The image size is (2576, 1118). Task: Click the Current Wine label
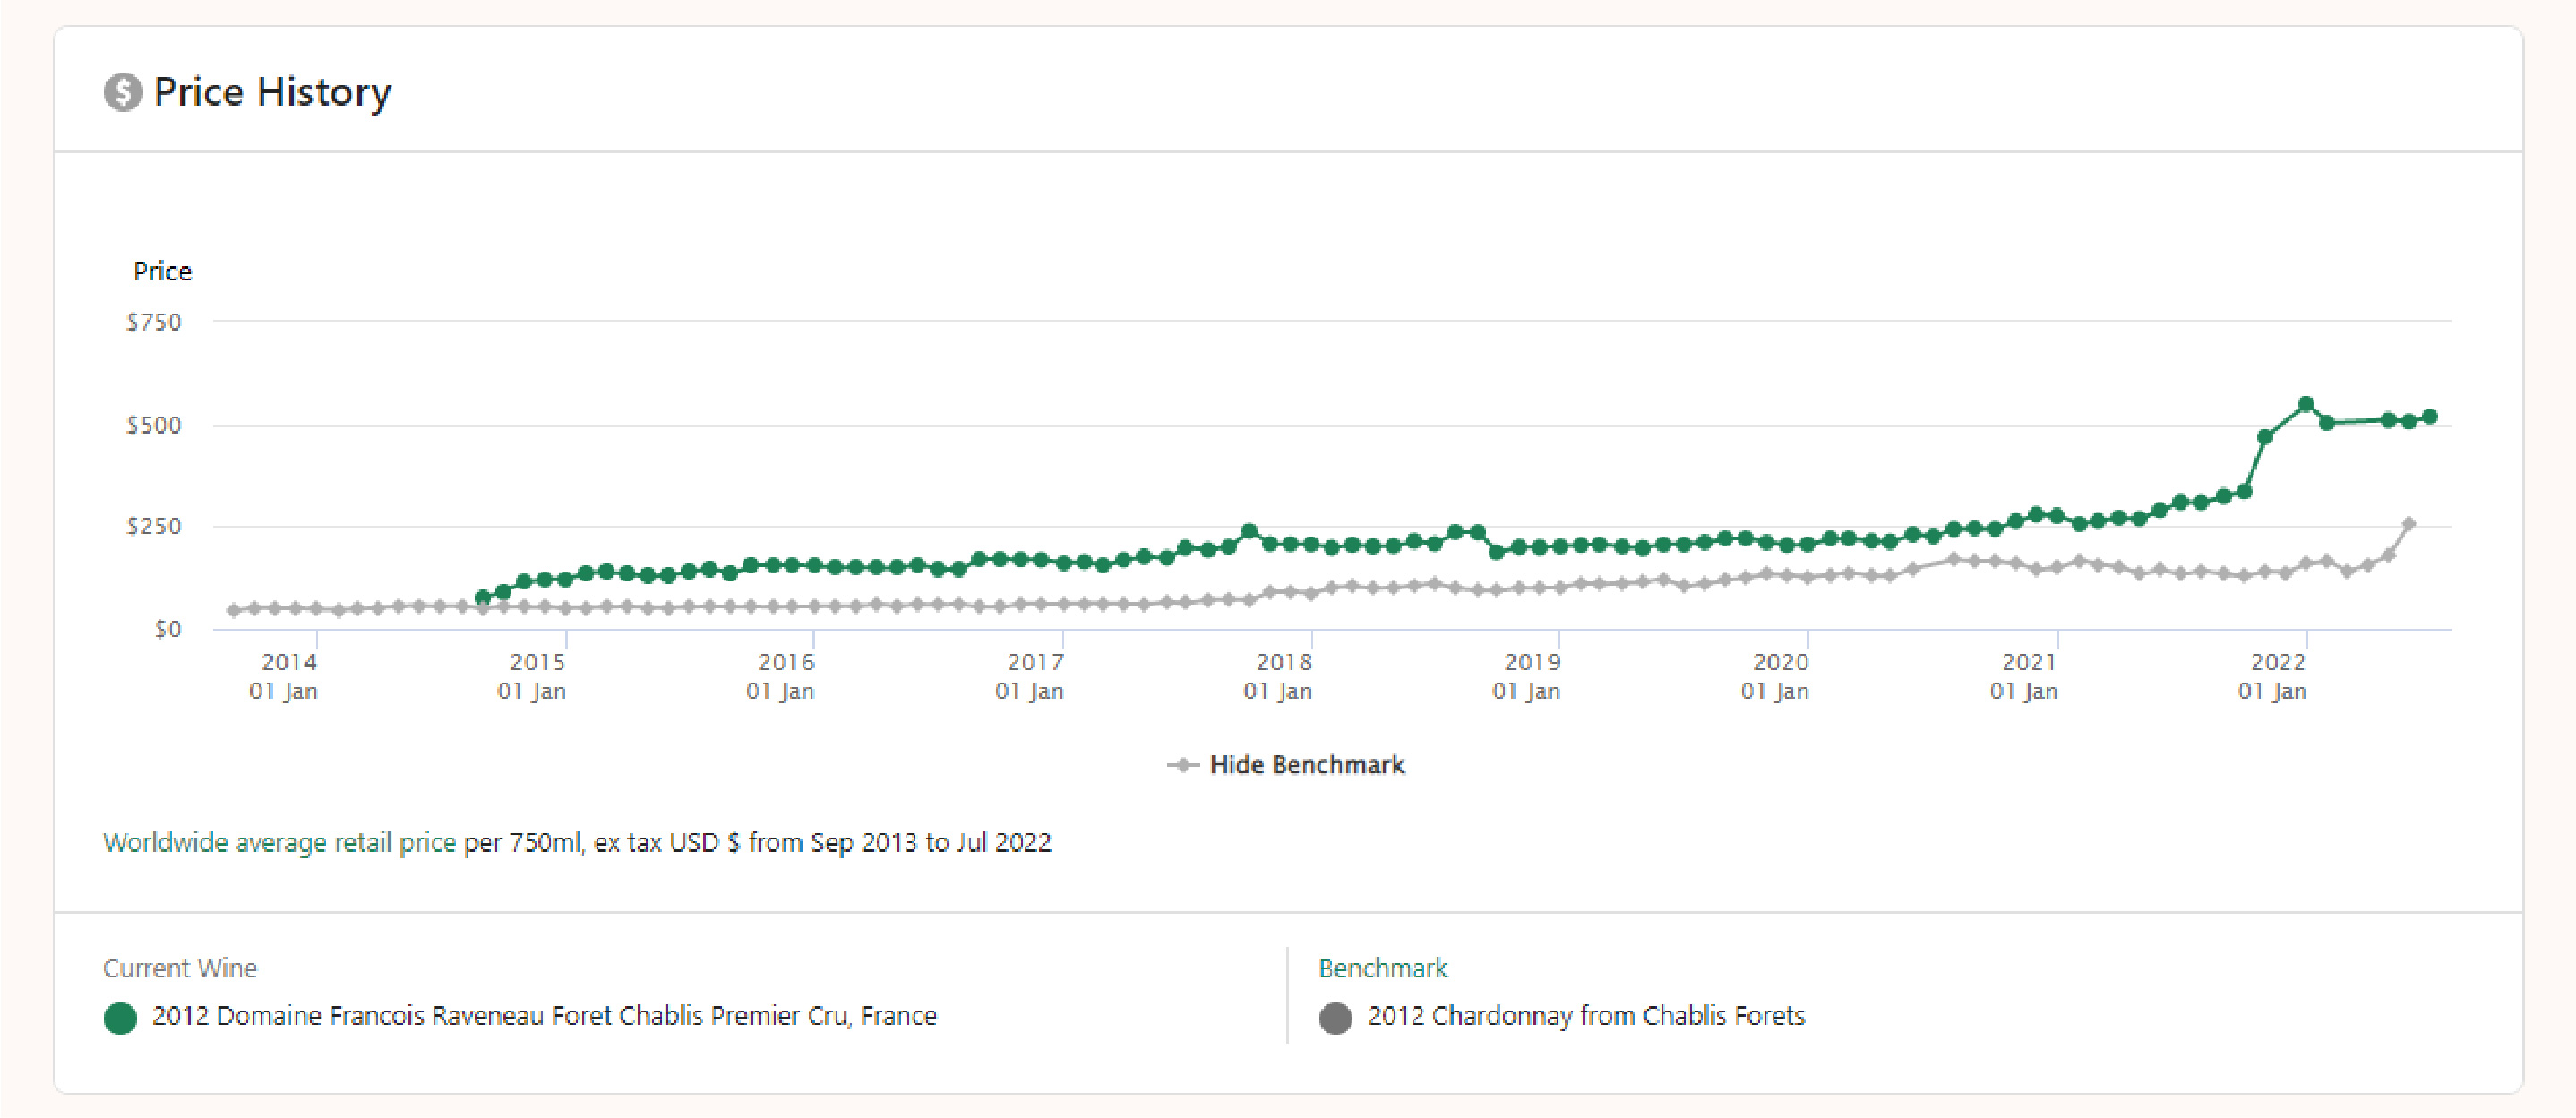[x=180, y=968]
